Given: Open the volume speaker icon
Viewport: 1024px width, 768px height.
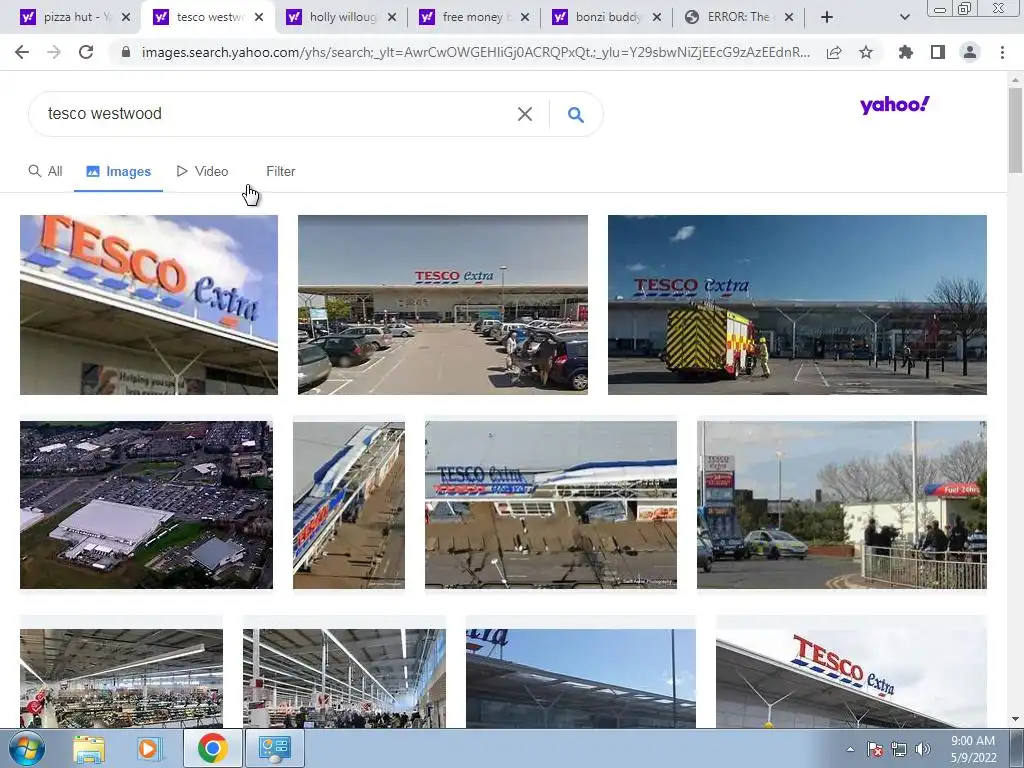Looking at the screenshot, I should pos(923,749).
